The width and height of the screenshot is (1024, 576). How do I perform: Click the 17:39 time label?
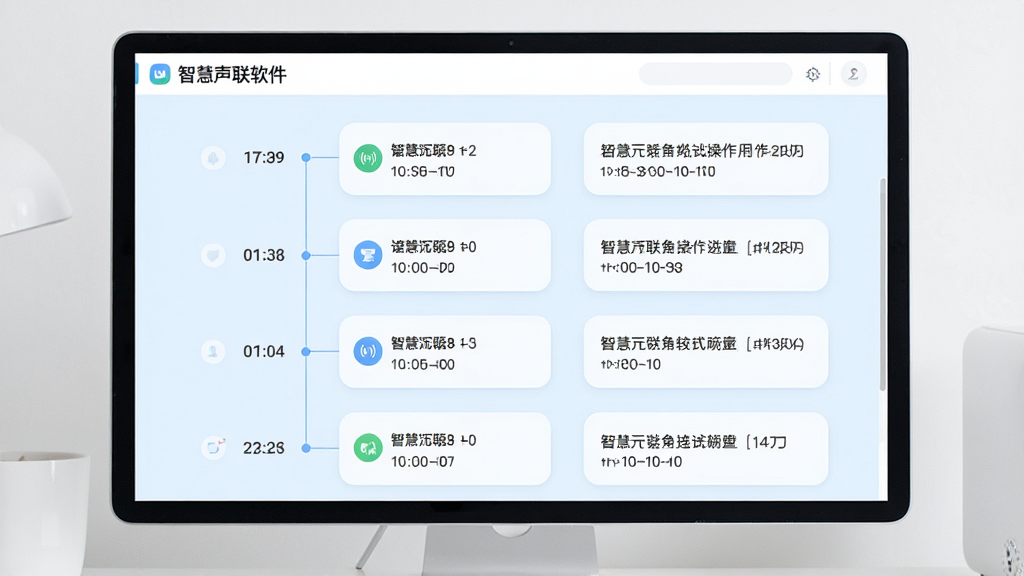pyautogui.click(x=264, y=157)
